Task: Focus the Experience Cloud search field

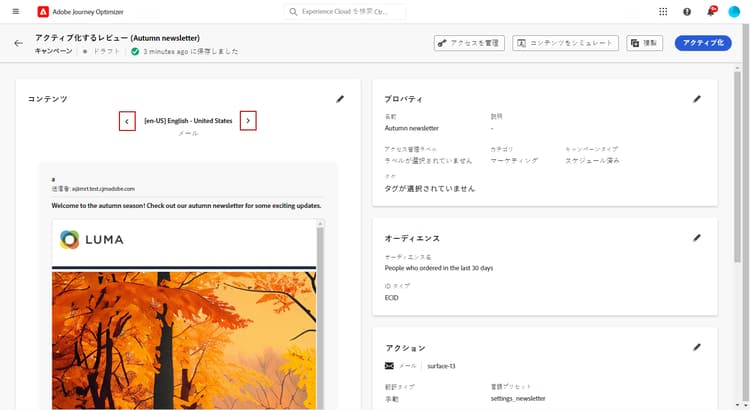Action: point(345,11)
